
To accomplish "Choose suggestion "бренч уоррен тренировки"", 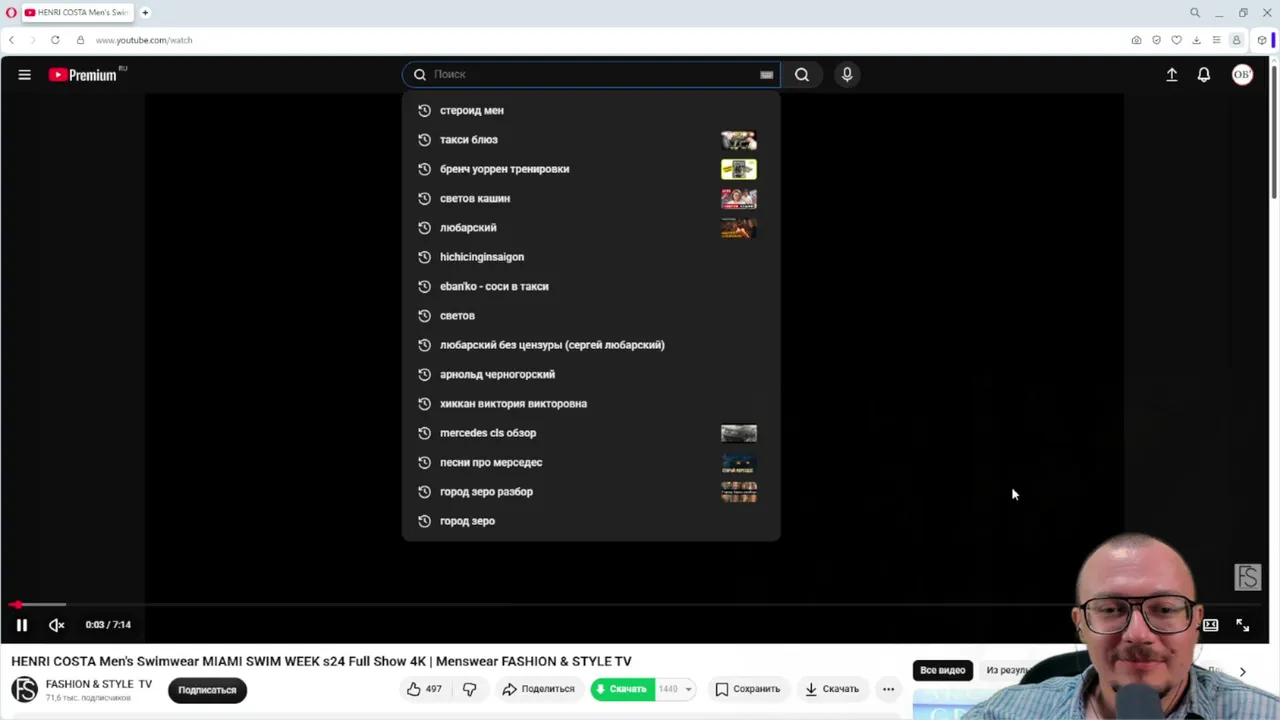I will 591,169.
